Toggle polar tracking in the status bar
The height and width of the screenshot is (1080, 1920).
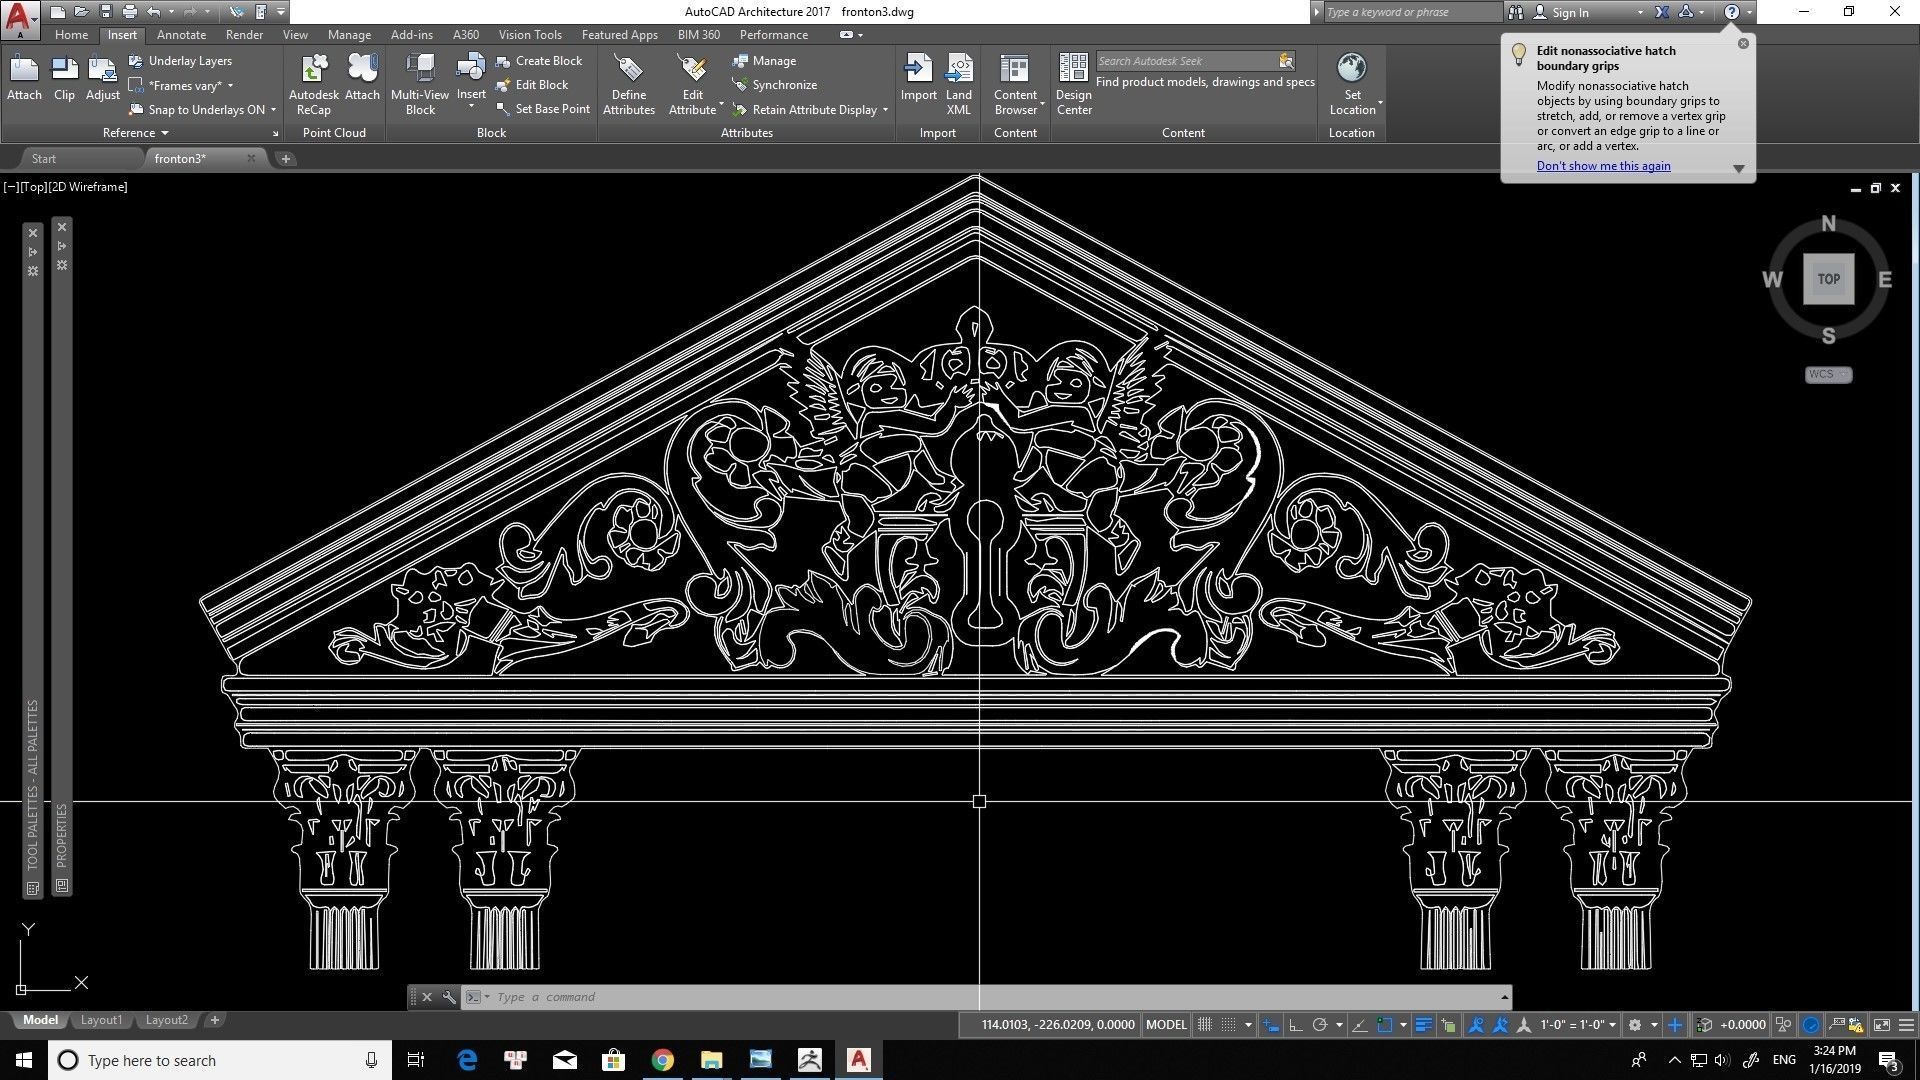pos(1320,1025)
